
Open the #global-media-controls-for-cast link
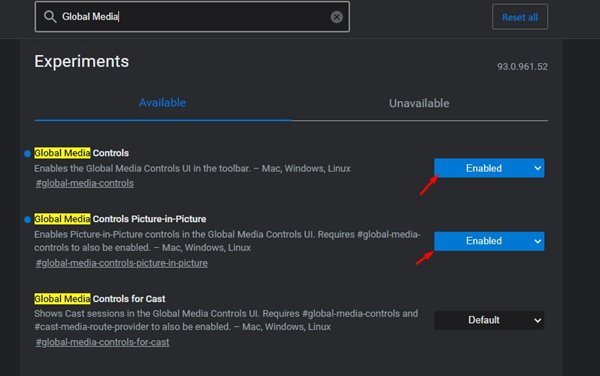point(102,342)
